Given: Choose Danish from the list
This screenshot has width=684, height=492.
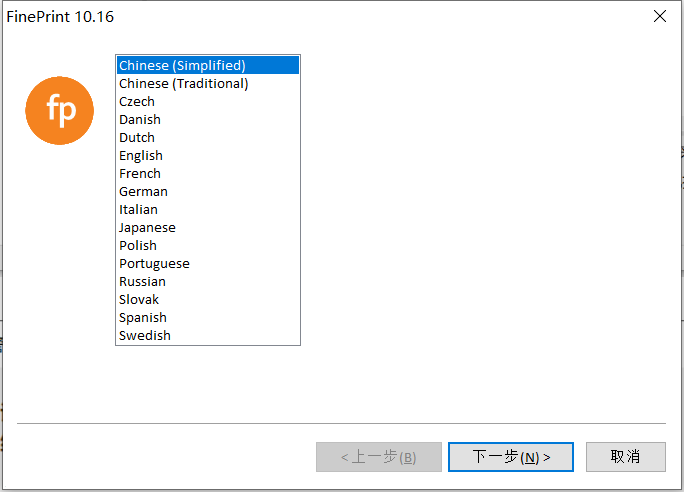Looking at the screenshot, I should click(208, 119).
